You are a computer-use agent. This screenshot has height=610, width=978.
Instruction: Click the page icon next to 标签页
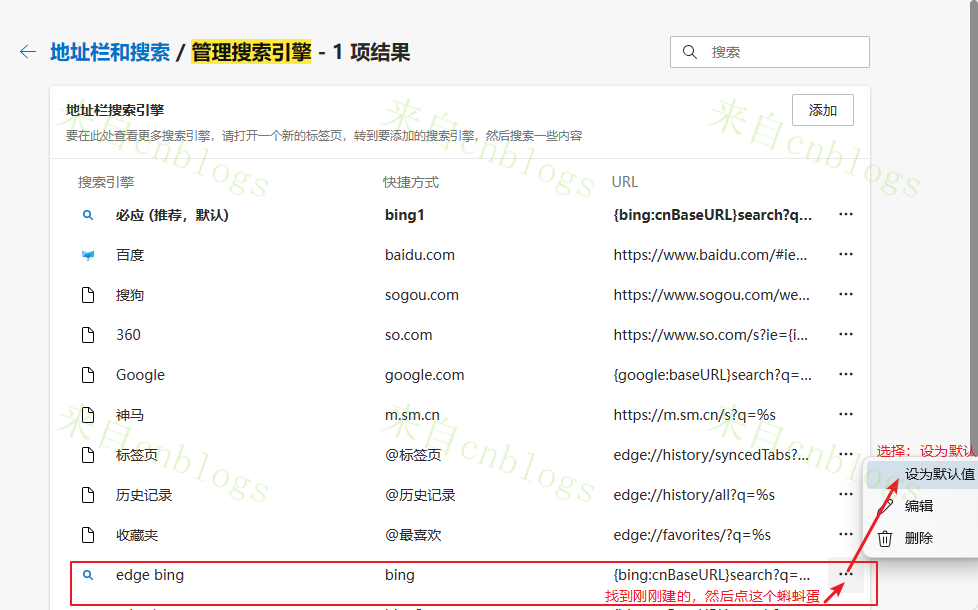(88, 455)
